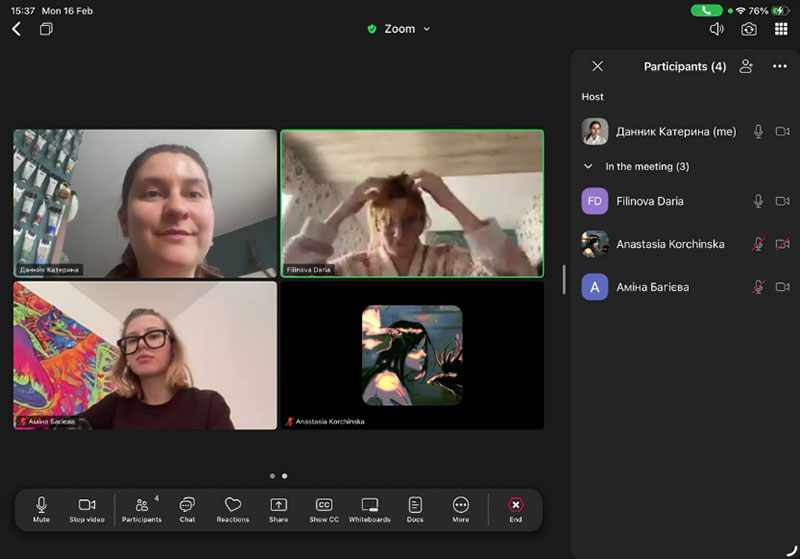The width and height of the screenshot is (800, 559).
Task: Toggle speaker audio output icon
Action: coord(717,29)
